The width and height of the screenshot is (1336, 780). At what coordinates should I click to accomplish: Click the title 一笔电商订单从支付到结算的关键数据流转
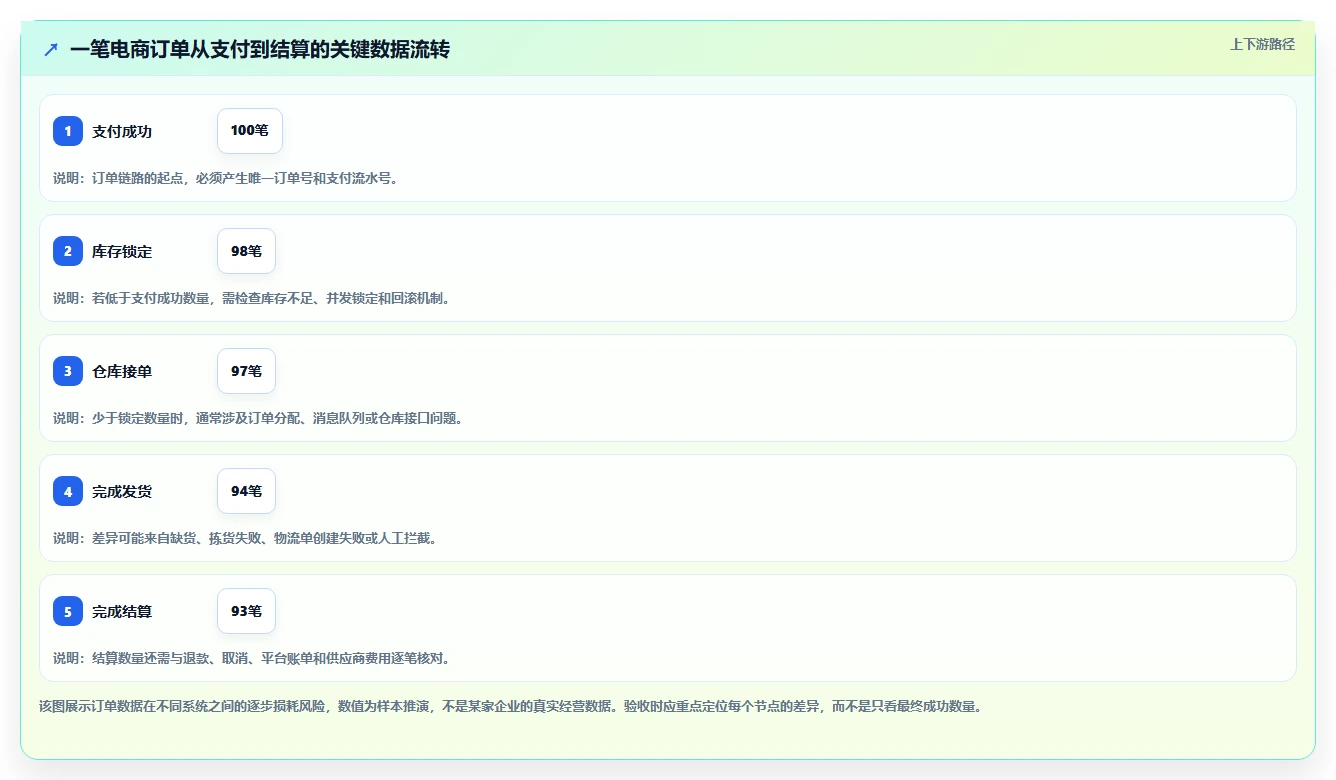(260, 49)
